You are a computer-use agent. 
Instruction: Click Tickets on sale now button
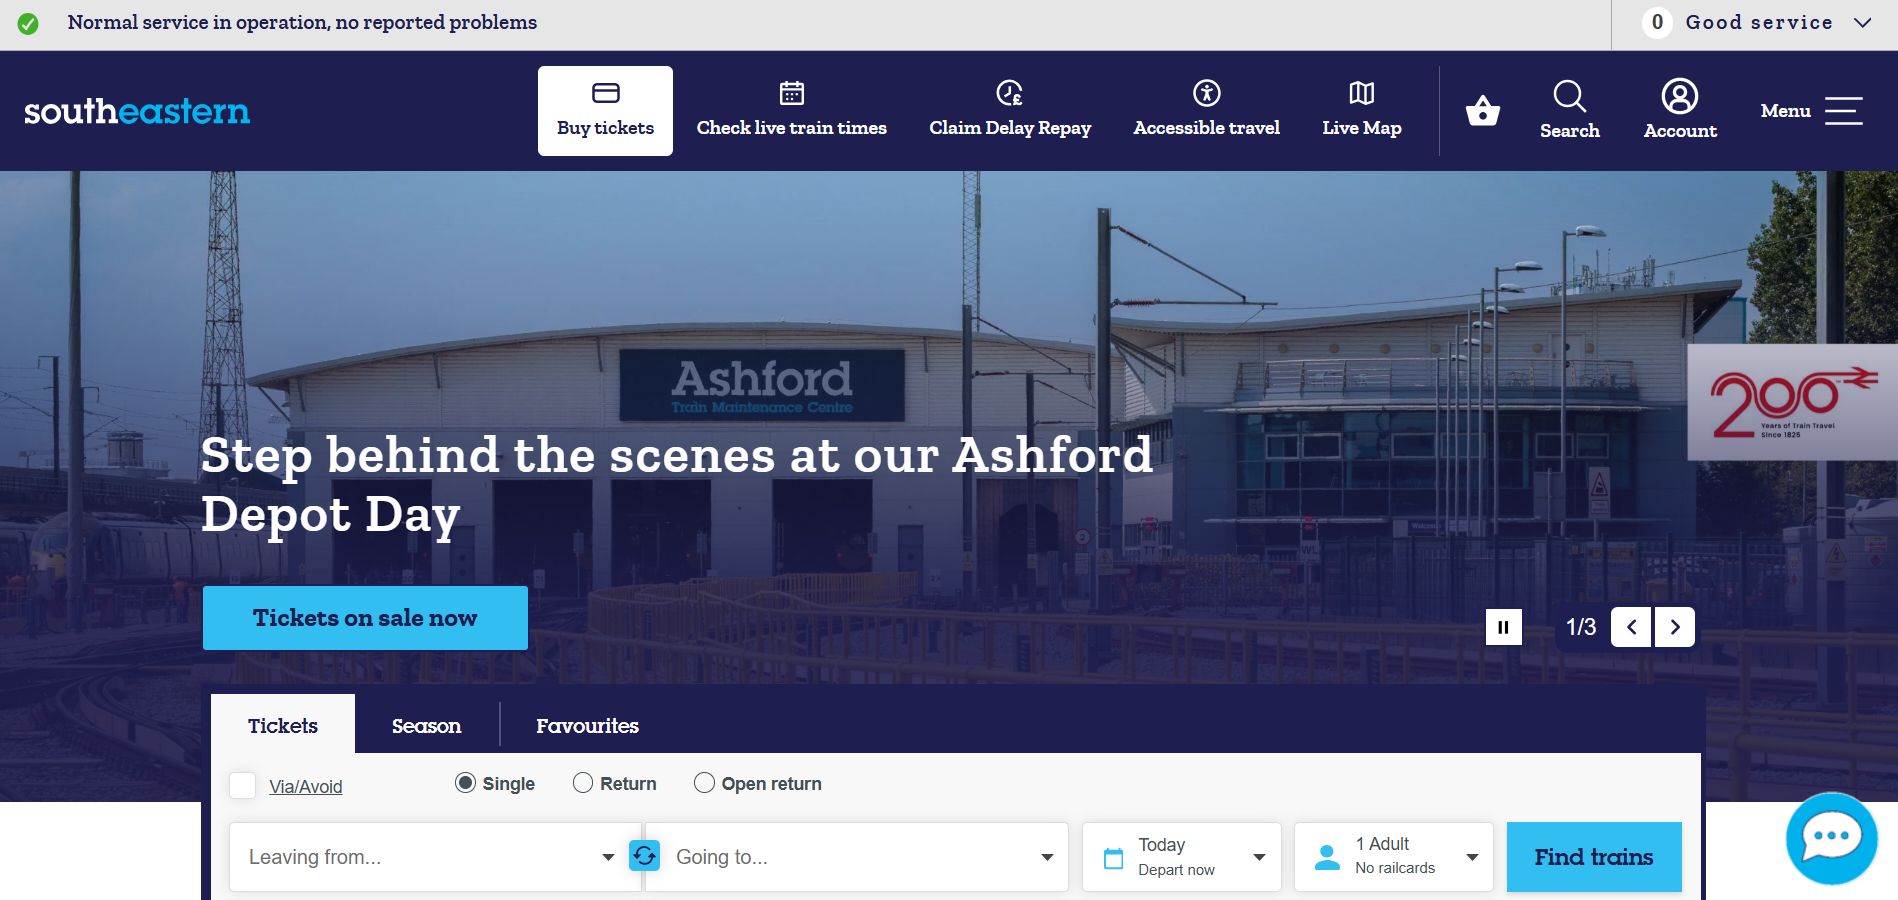365,618
